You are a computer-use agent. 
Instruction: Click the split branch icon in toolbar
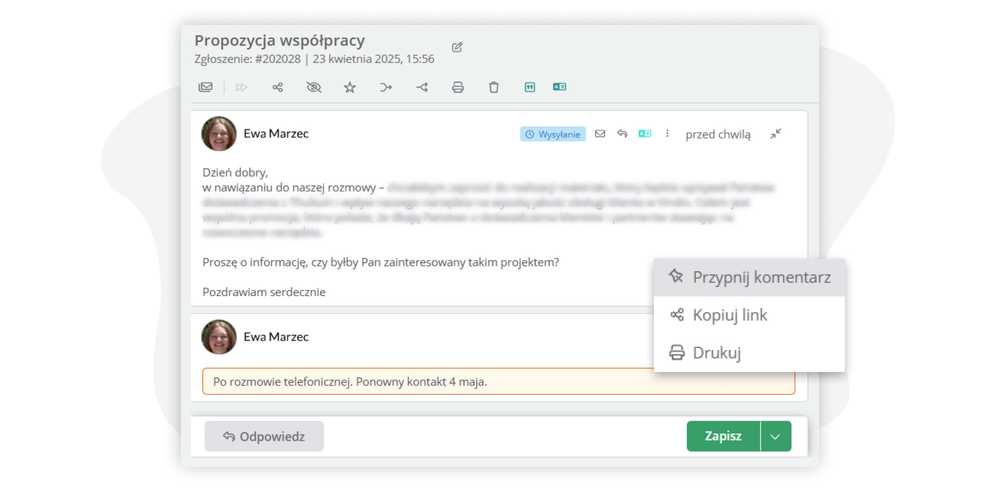pos(422,87)
